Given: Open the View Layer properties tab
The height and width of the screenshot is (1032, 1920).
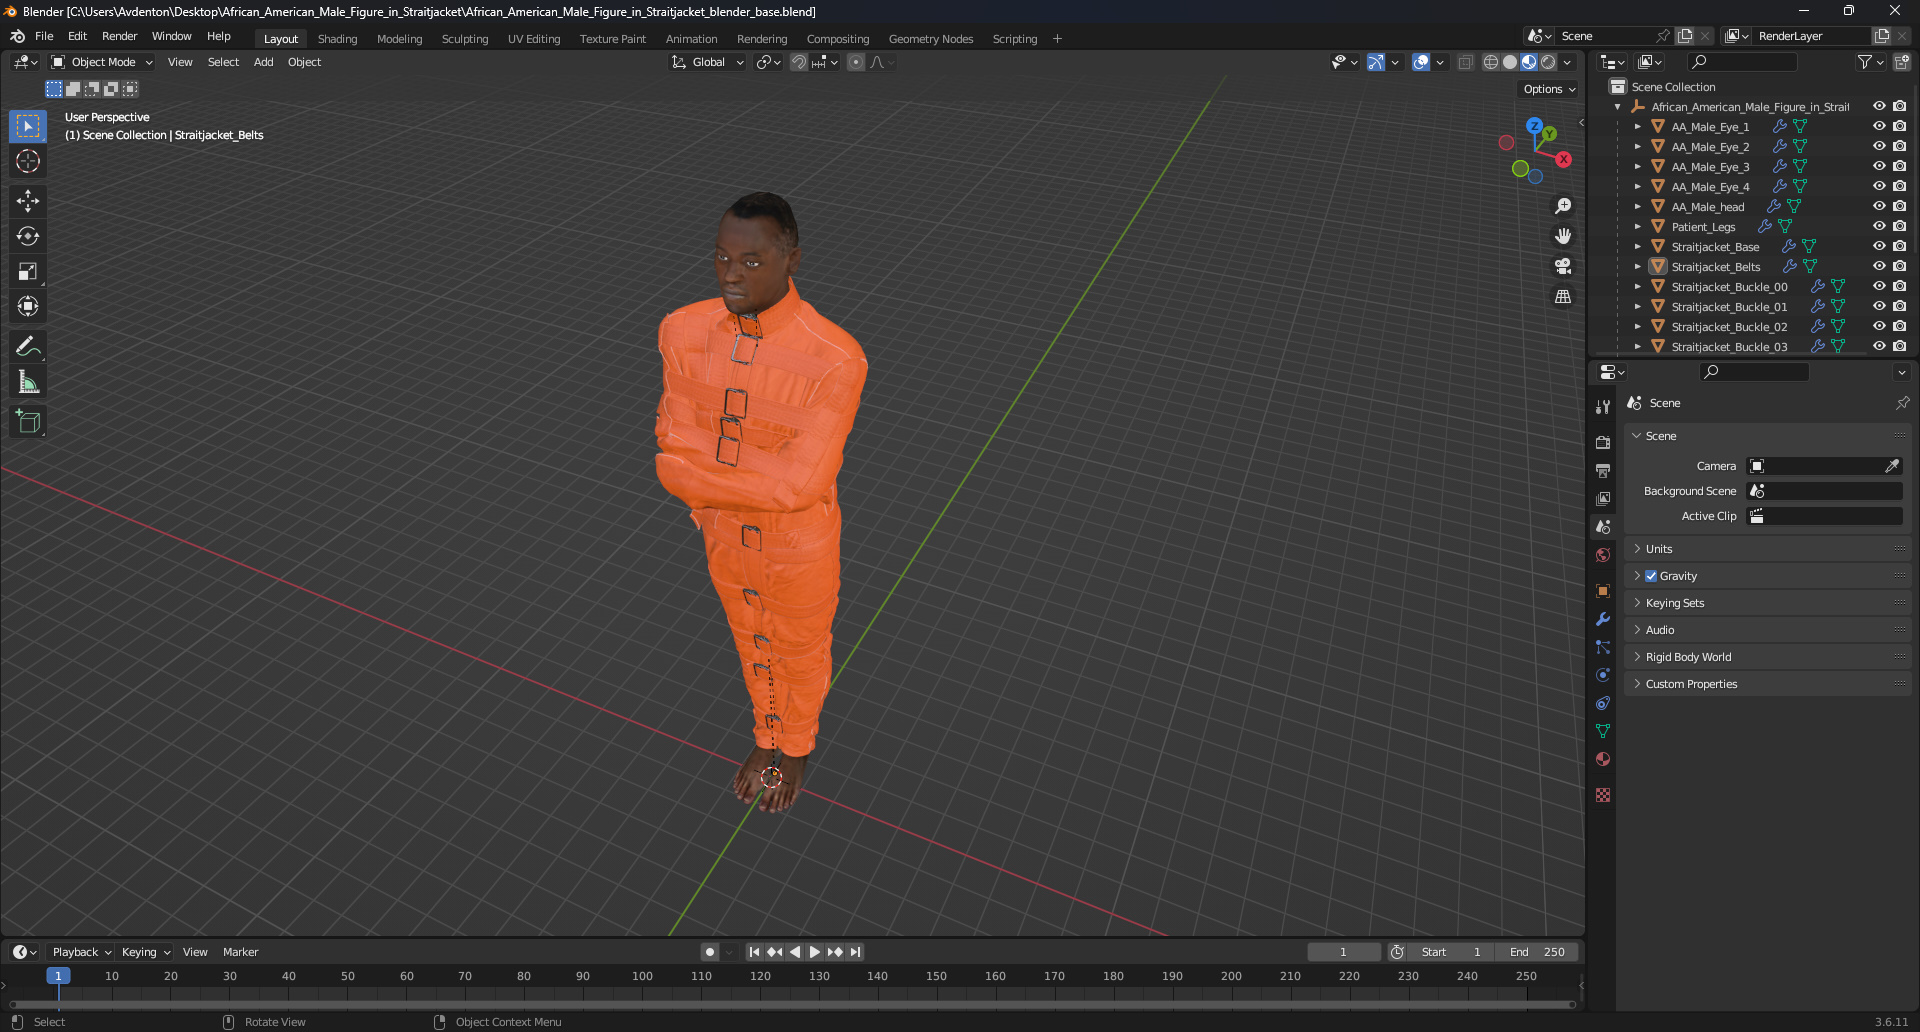Looking at the screenshot, I should (1603, 498).
